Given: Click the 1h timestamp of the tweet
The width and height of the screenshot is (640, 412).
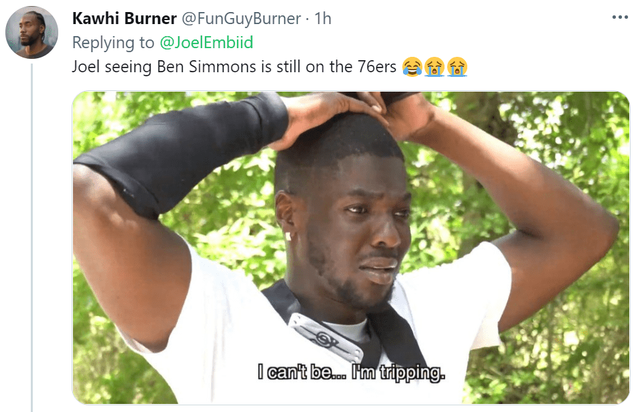Looking at the screenshot, I should 323,18.
